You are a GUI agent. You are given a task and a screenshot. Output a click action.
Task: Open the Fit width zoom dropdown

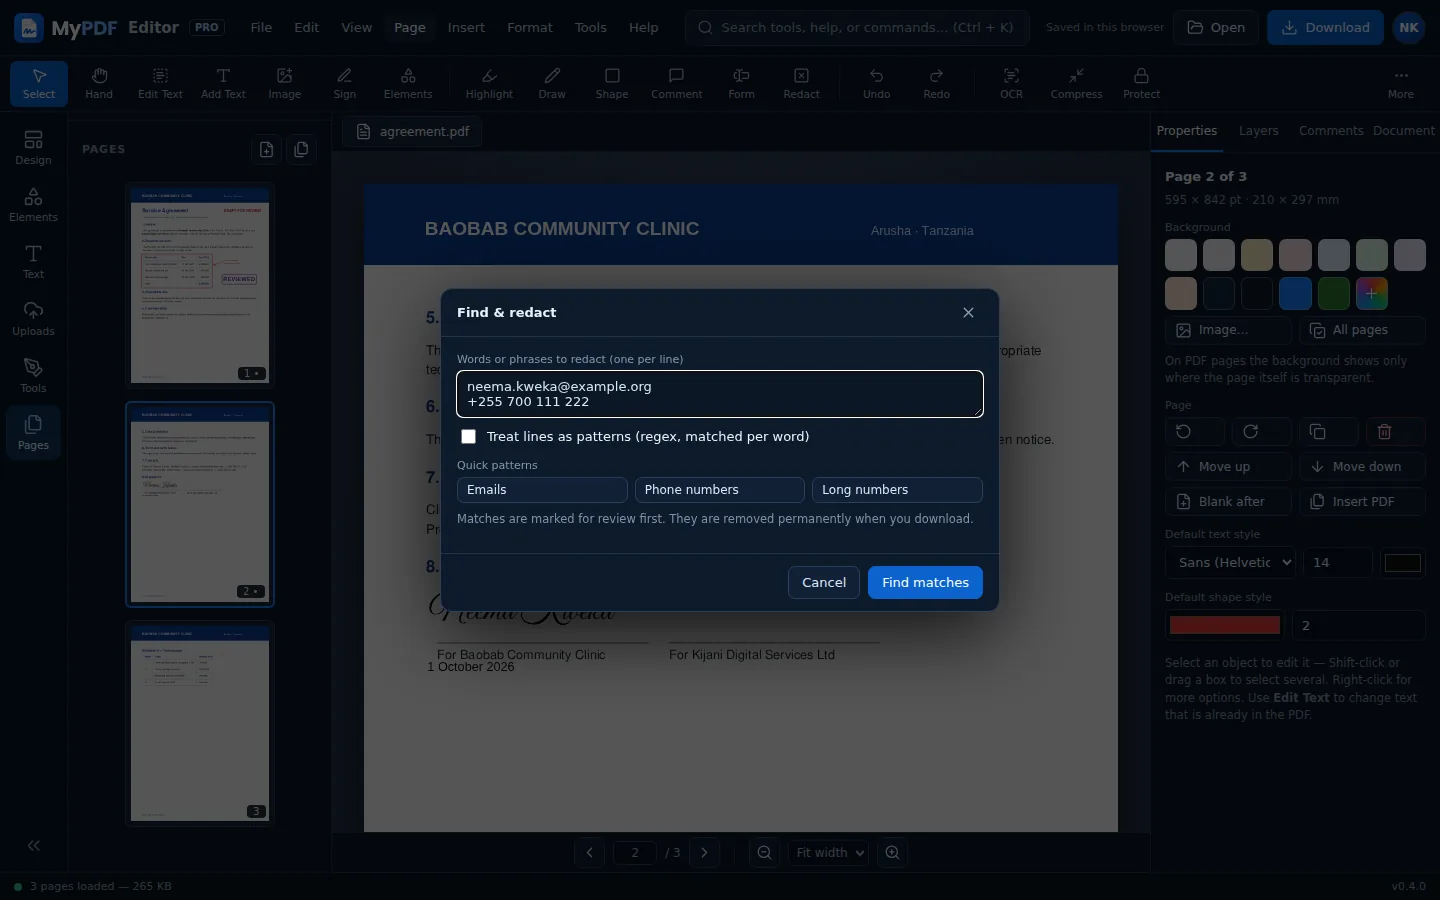click(830, 853)
